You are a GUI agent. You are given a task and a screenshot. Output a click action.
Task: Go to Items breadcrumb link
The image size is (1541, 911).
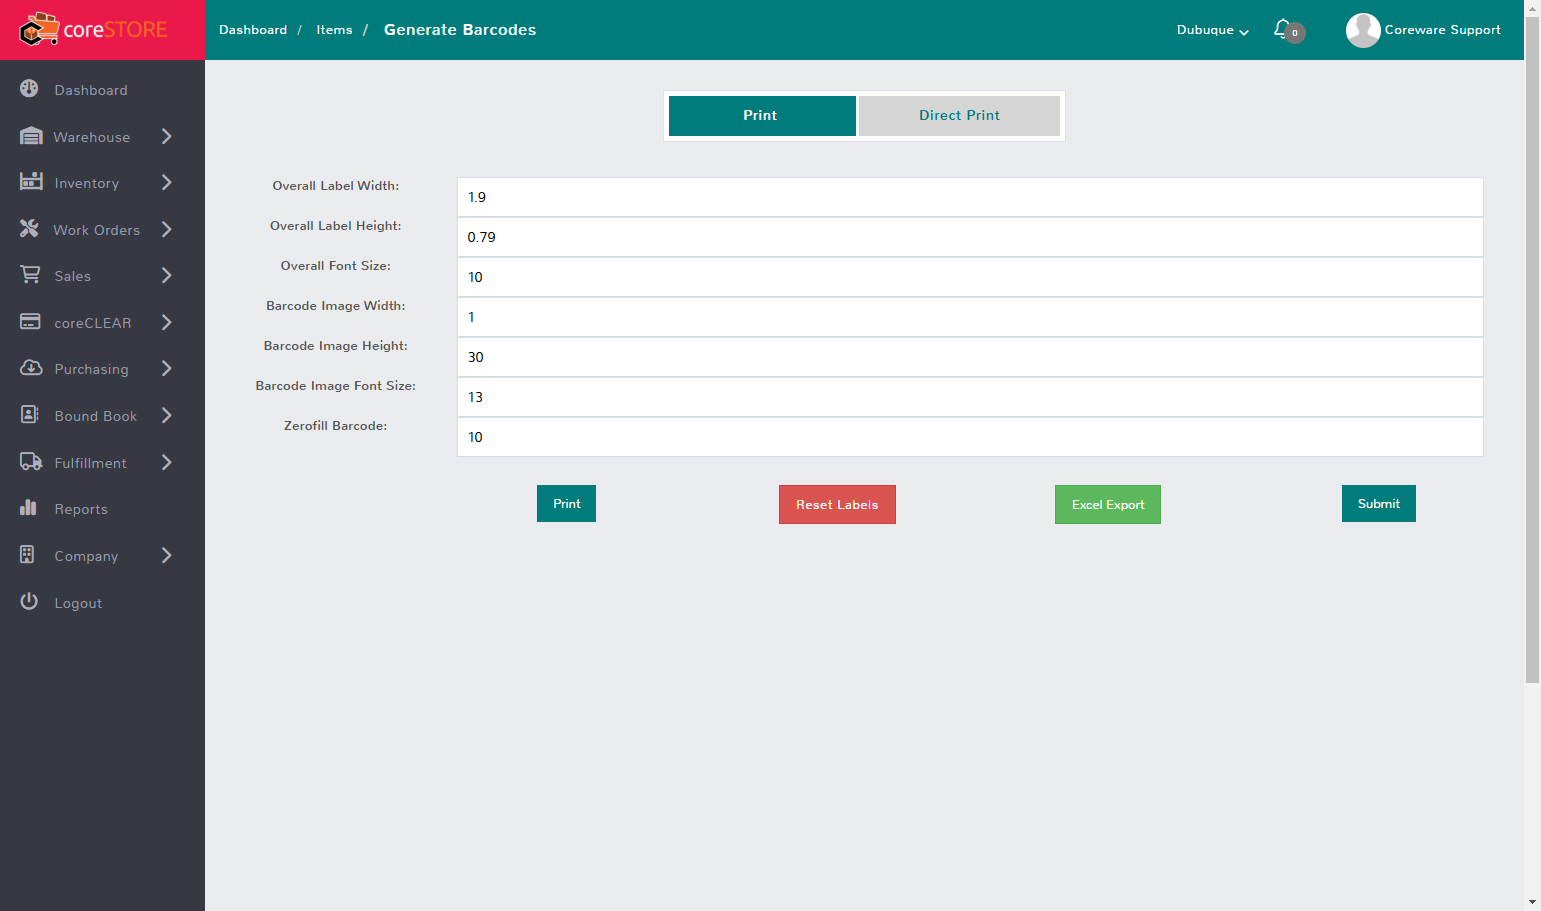[334, 30]
